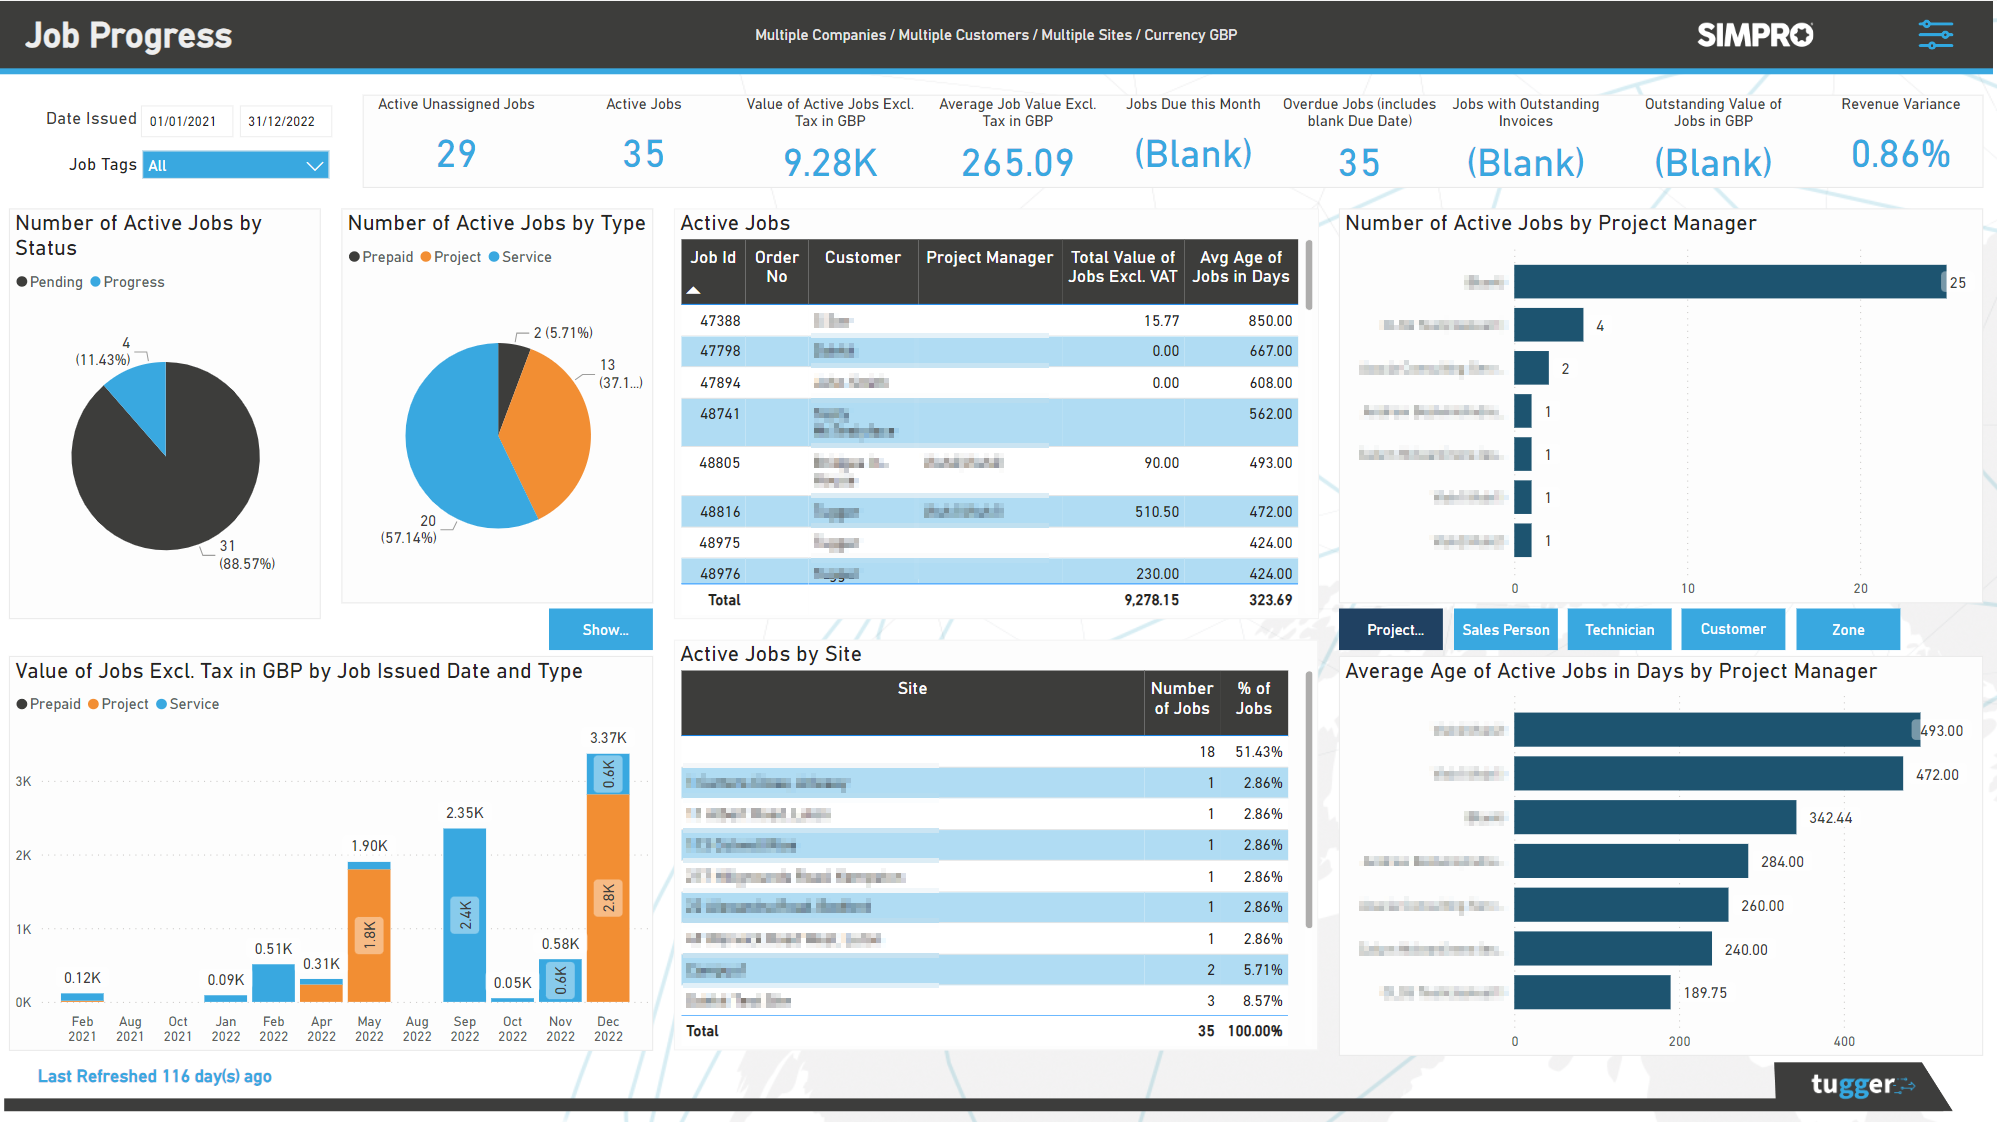Click the Project... breakdown button

click(x=1391, y=629)
